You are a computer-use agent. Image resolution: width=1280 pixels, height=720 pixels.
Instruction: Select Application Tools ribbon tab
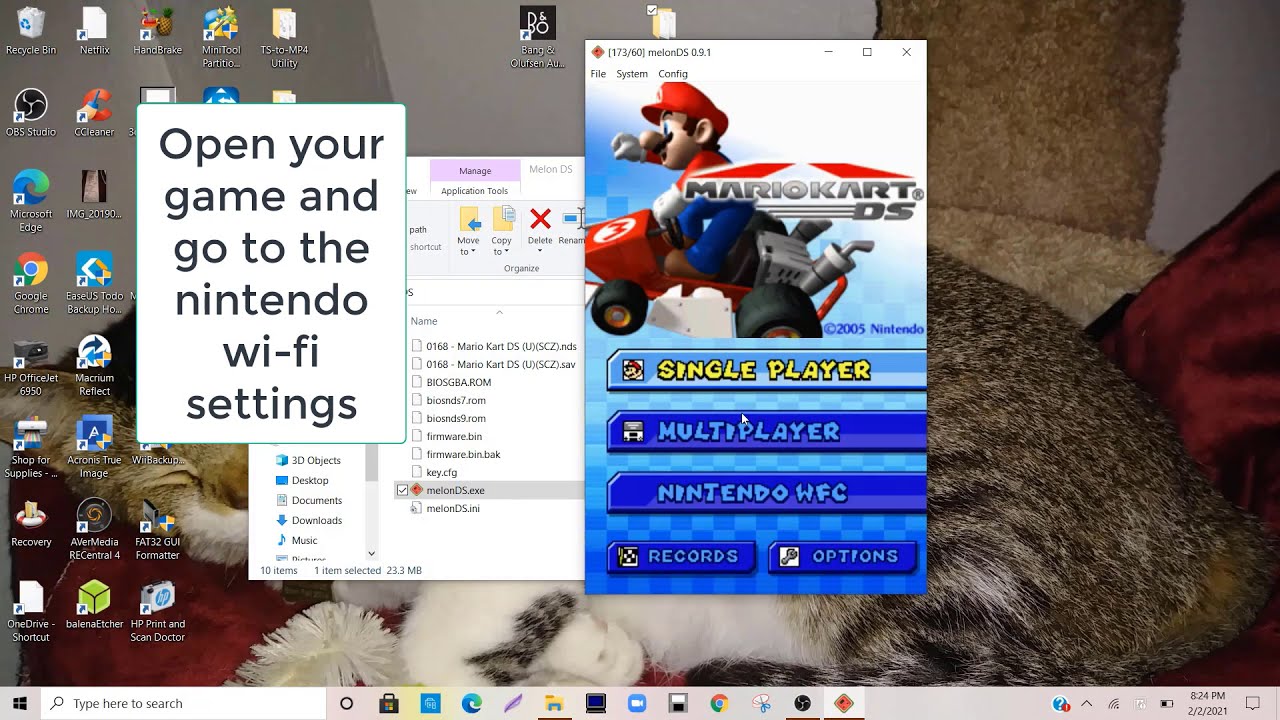pos(475,191)
